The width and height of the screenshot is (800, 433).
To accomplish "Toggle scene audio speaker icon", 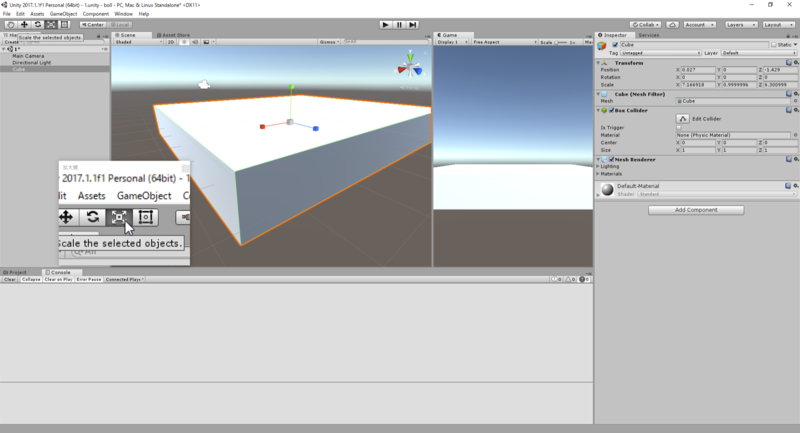I will click(195, 42).
